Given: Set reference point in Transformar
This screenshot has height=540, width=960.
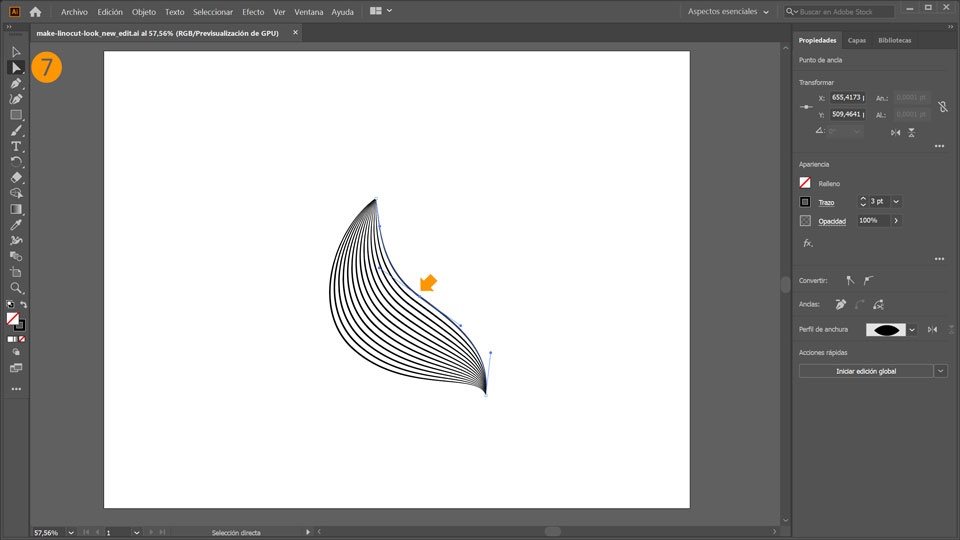Looking at the screenshot, I should [x=806, y=107].
